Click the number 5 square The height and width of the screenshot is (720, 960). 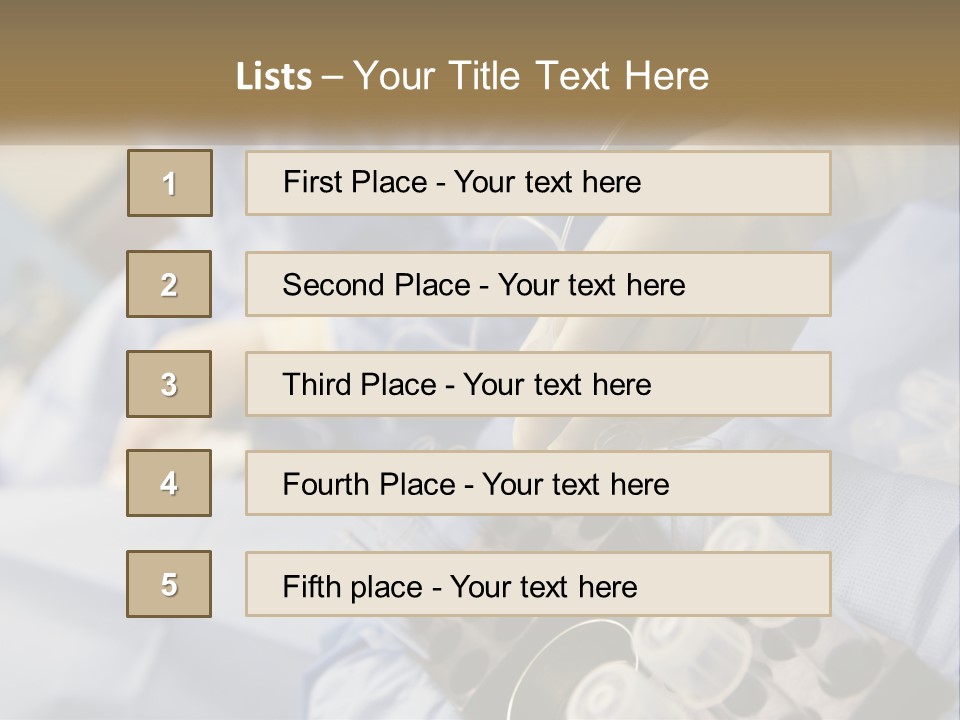coord(169,584)
